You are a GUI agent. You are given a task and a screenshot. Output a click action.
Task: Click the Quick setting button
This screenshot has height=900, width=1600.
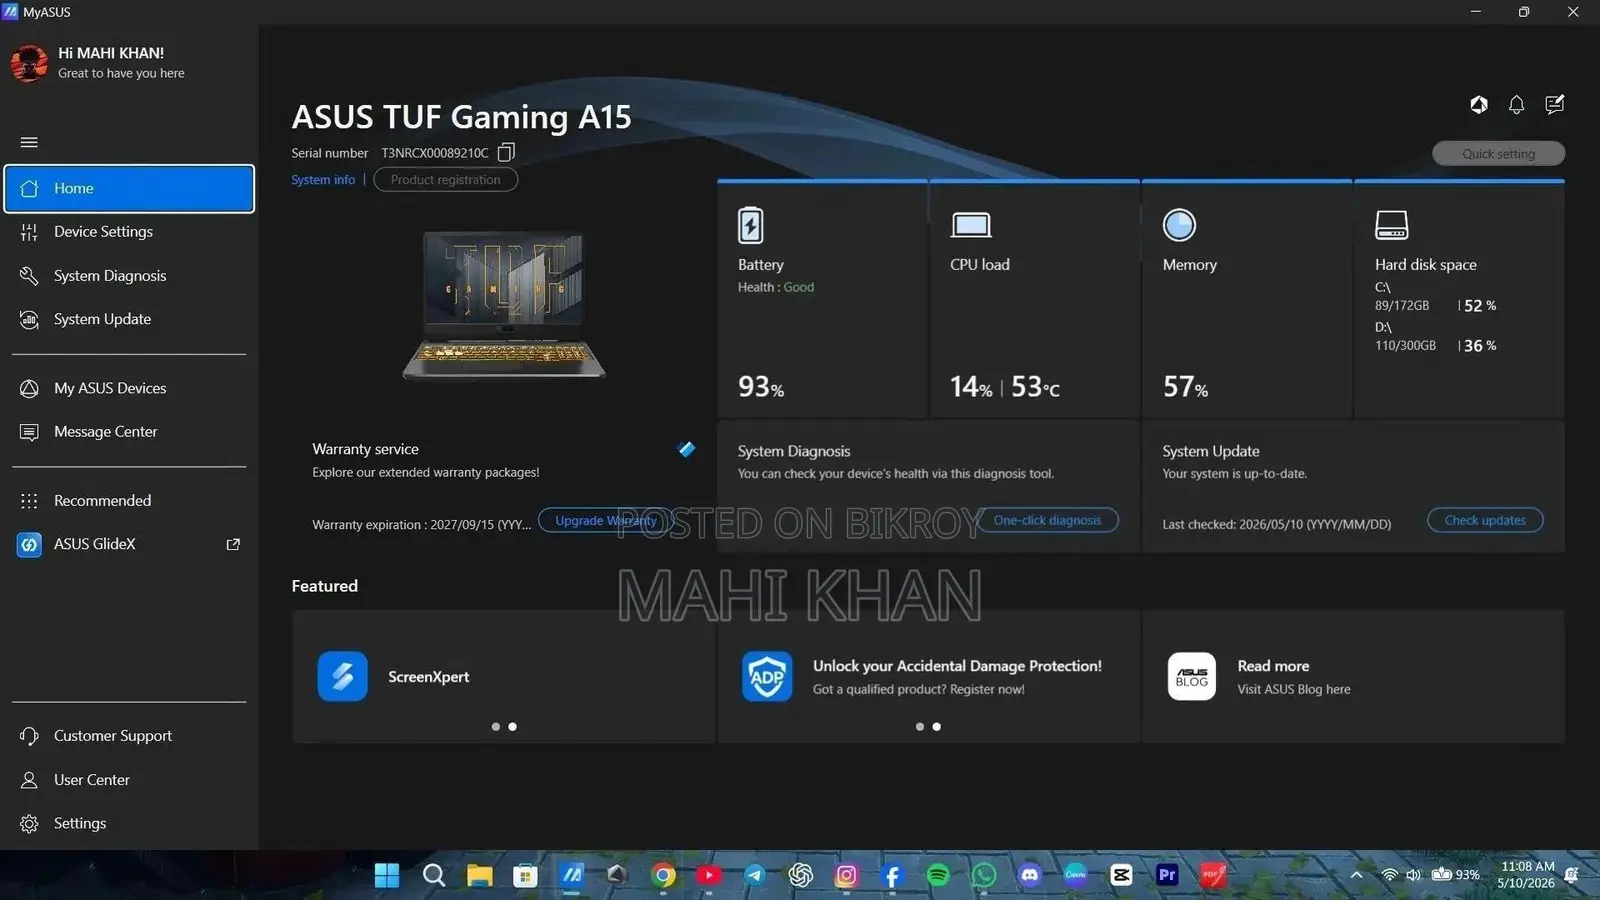pos(1498,154)
